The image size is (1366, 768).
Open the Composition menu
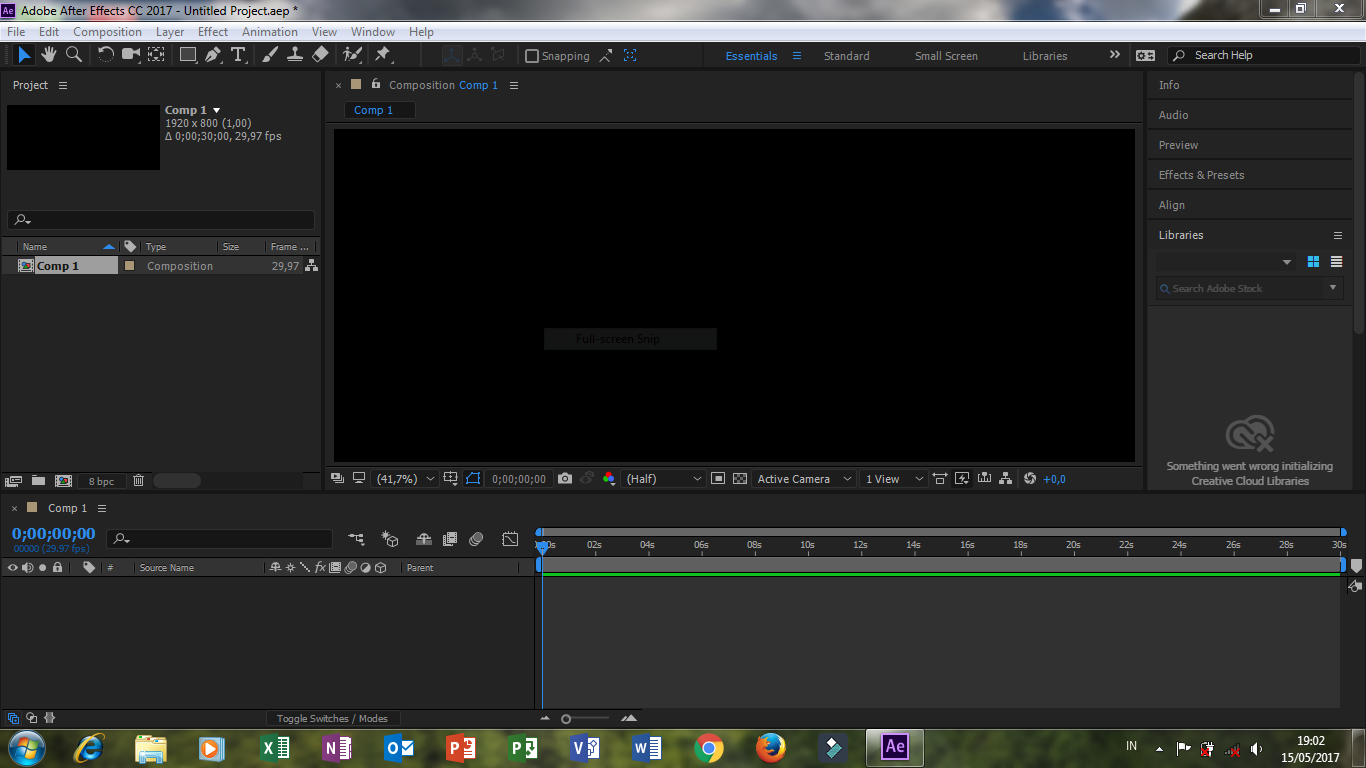click(107, 31)
